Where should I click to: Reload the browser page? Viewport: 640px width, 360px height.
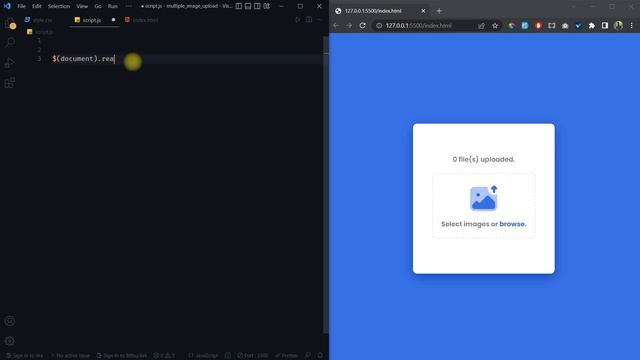coord(362,25)
